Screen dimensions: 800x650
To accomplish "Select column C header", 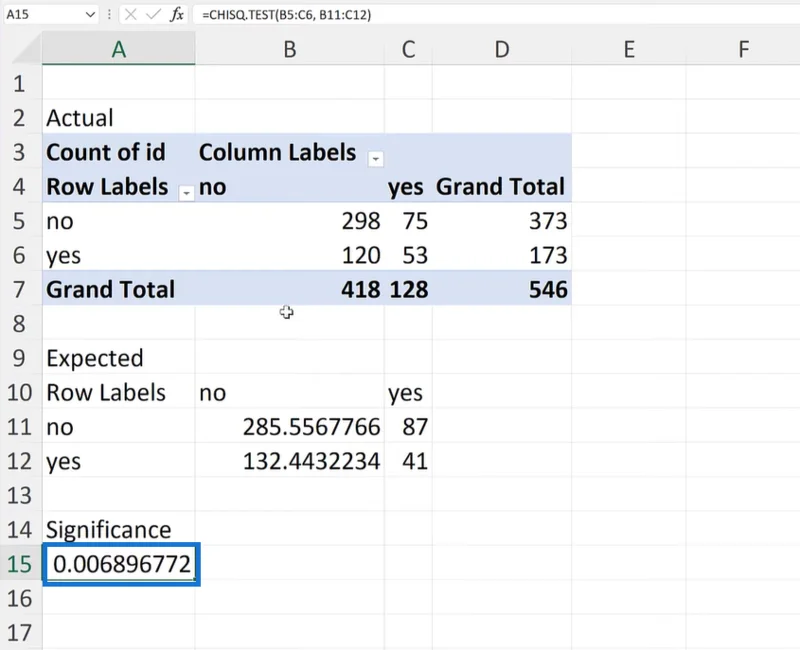I will pos(408,49).
